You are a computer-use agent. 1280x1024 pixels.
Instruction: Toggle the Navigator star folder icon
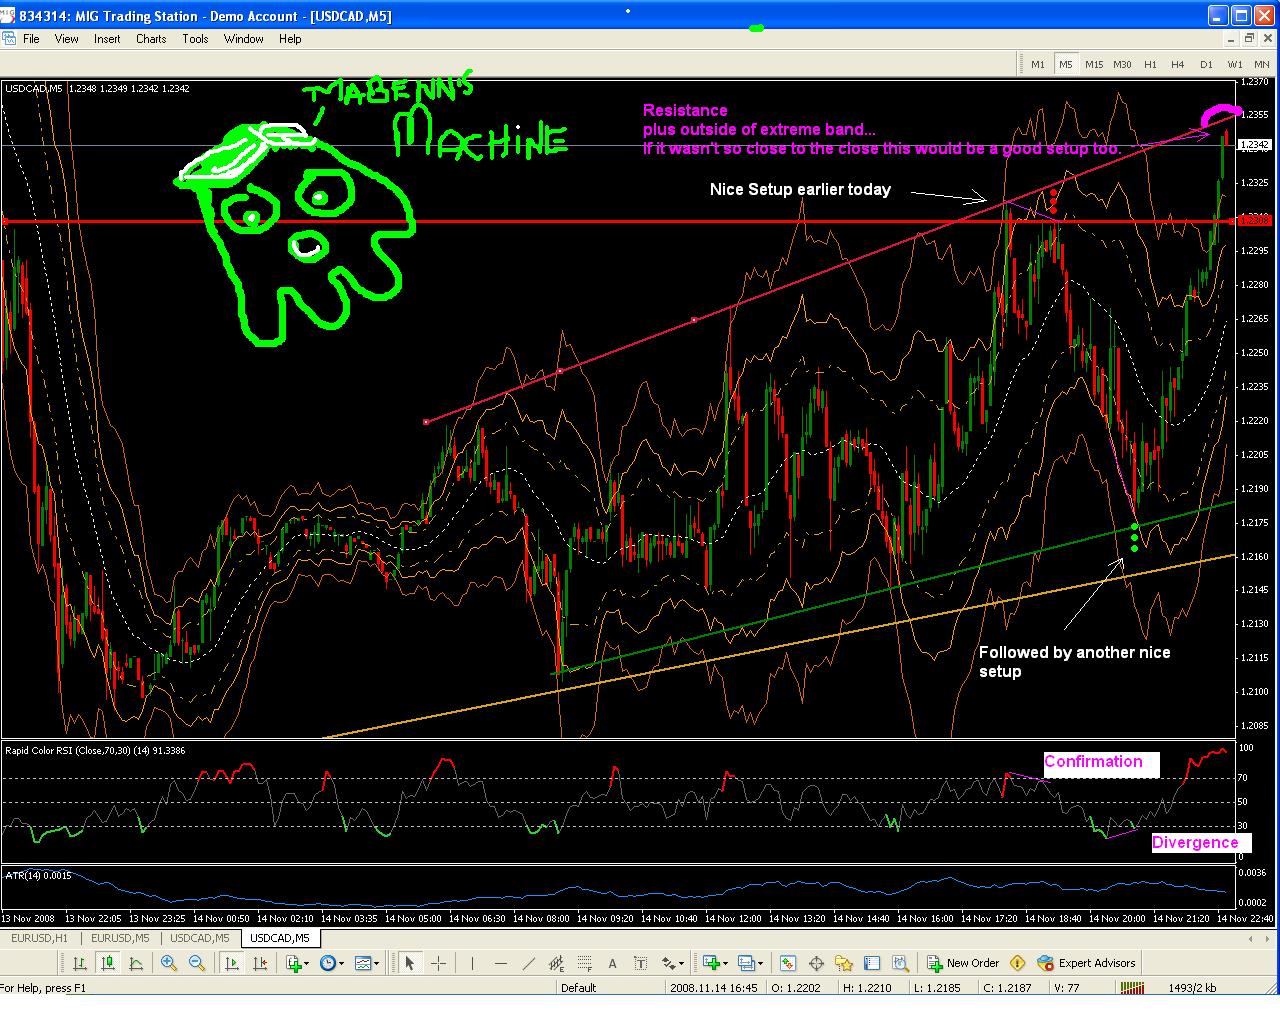[x=844, y=963]
